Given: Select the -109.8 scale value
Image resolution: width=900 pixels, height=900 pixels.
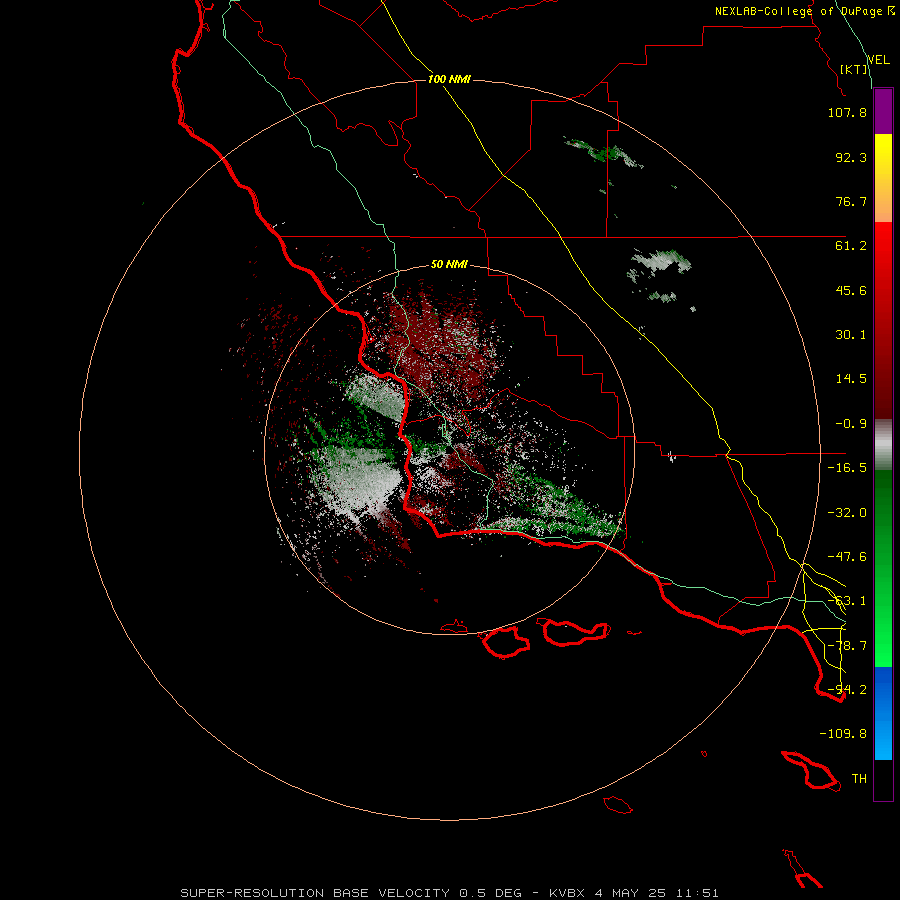Looking at the screenshot, I should 843,734.
